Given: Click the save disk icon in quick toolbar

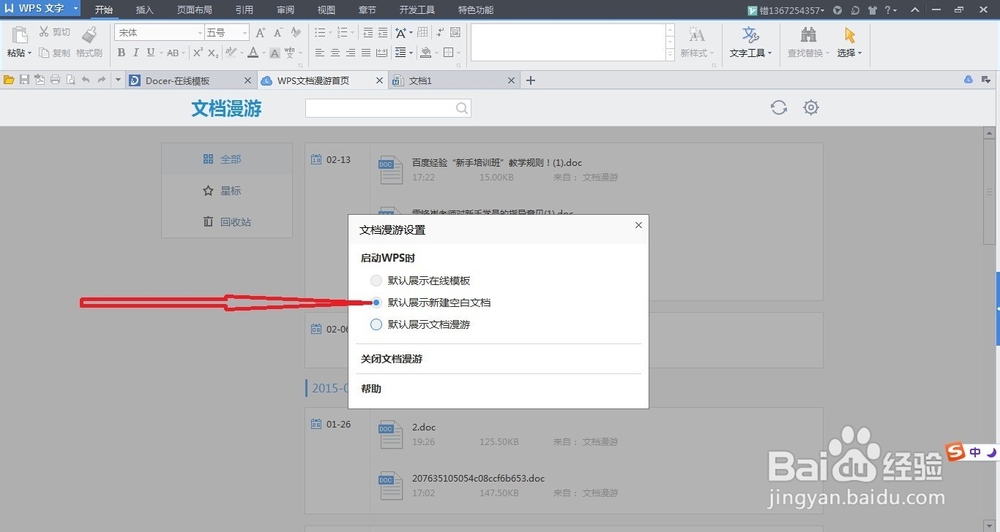Looking at the screenshot, I should tap(24, 80).
